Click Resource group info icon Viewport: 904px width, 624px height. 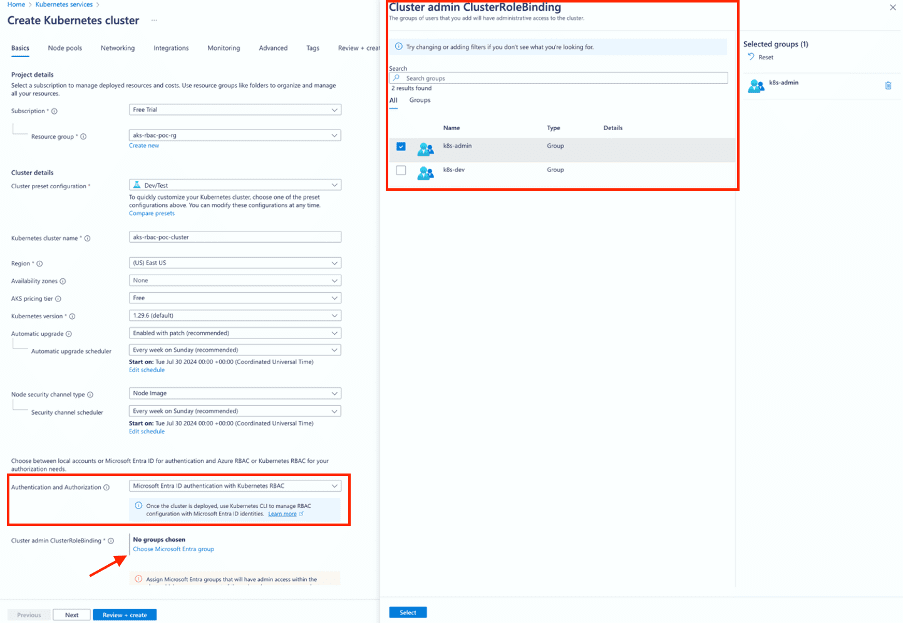point(83,137)
